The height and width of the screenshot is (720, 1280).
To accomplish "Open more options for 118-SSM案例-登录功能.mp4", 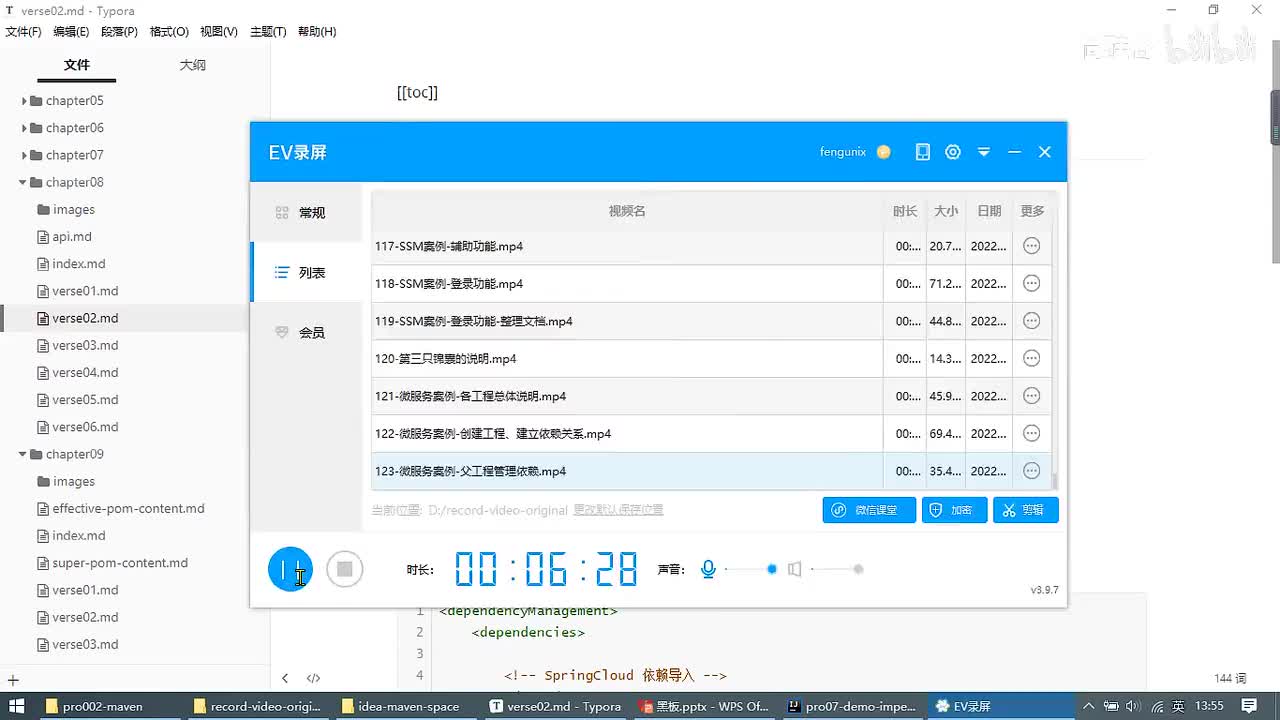I will [1032, 283].
